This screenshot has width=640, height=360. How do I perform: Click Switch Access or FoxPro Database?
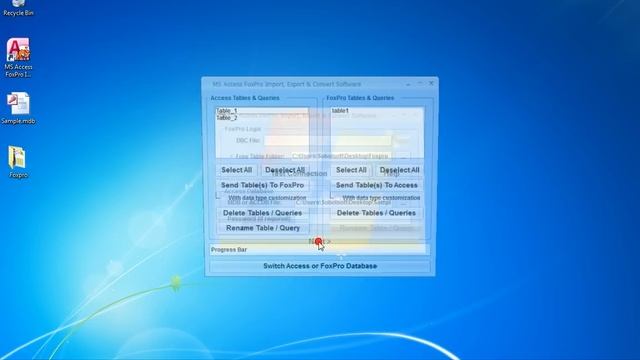coord(320,266)
